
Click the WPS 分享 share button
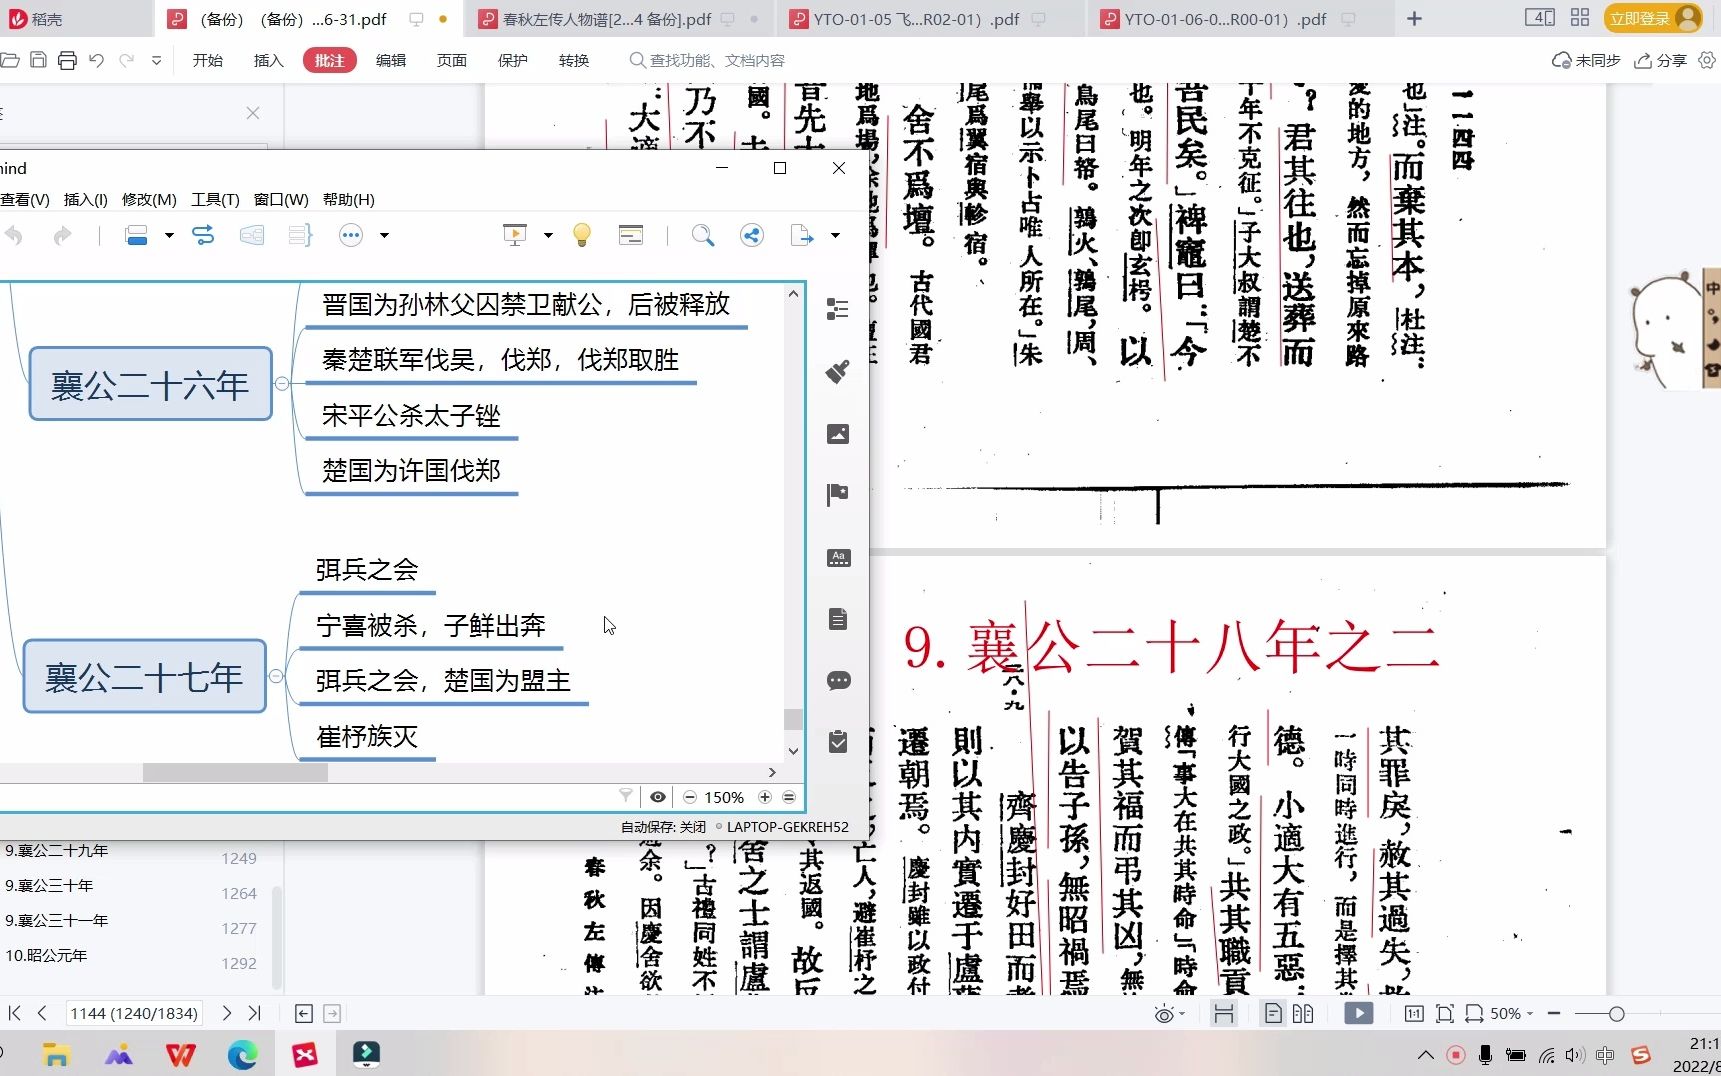(x=1661, y=61)
